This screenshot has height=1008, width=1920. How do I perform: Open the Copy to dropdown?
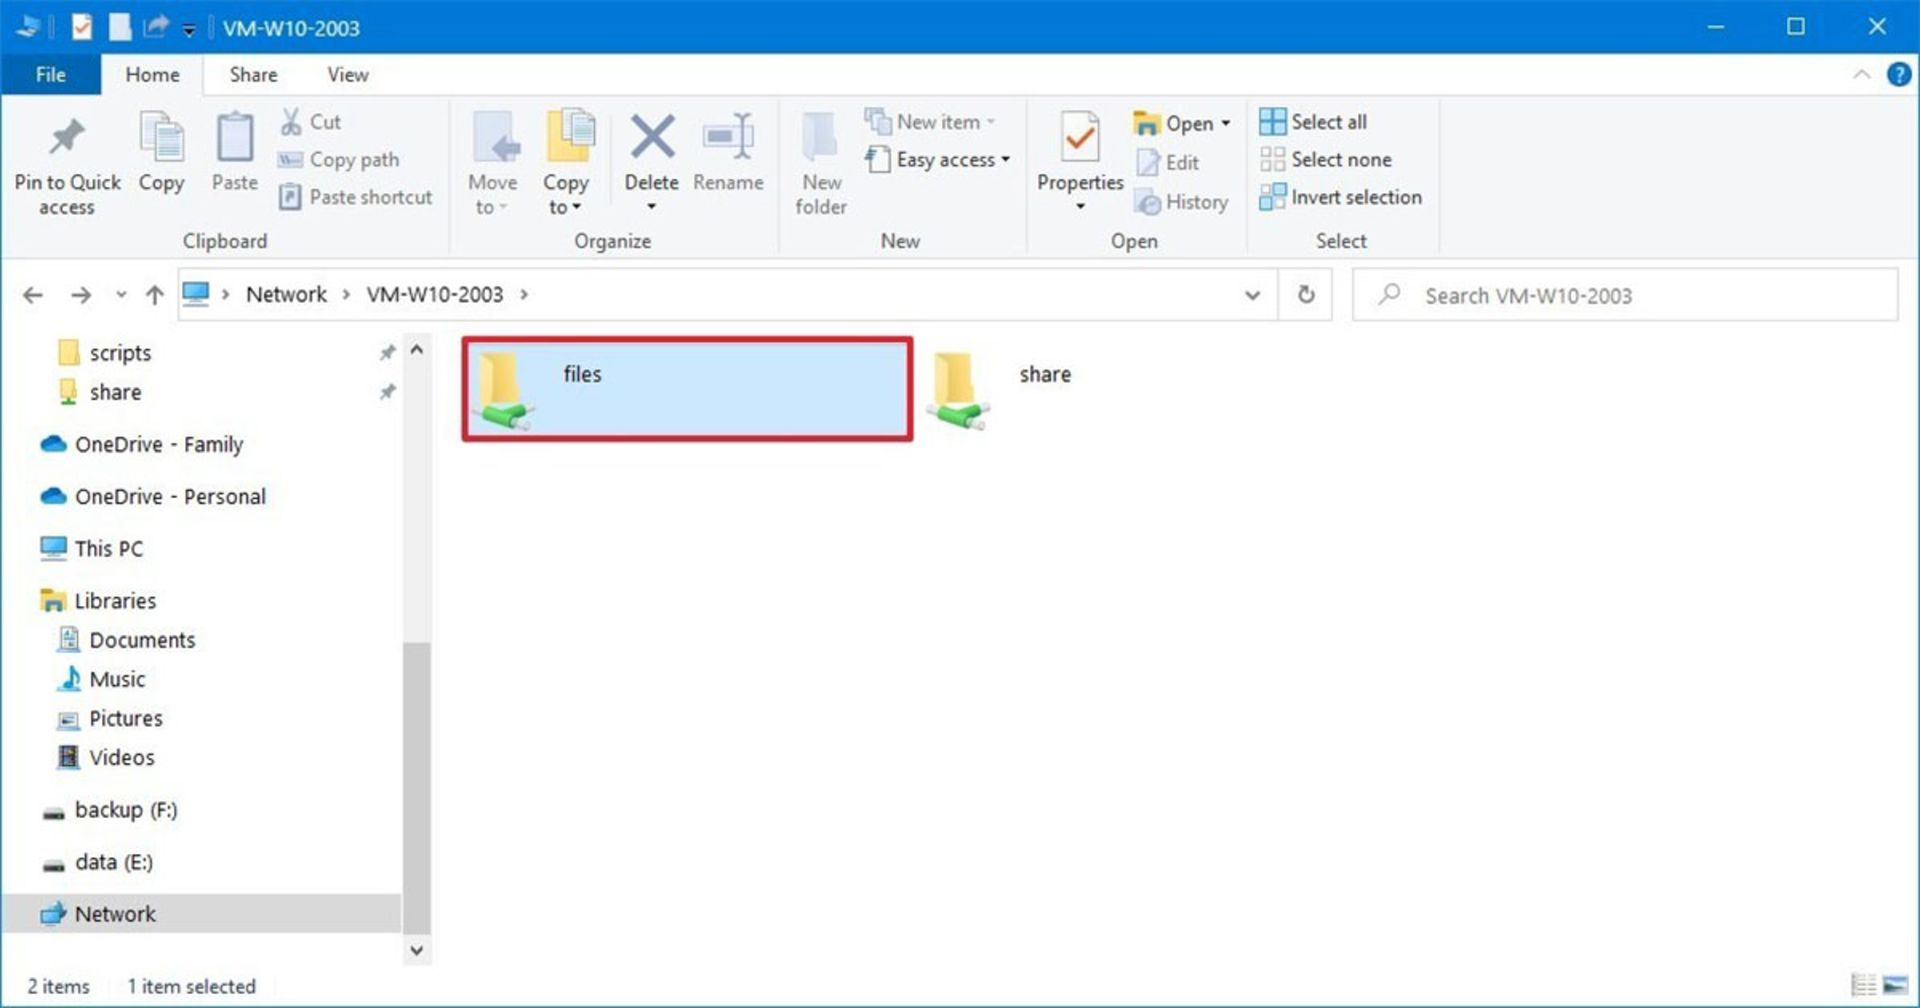coord(566,195)
